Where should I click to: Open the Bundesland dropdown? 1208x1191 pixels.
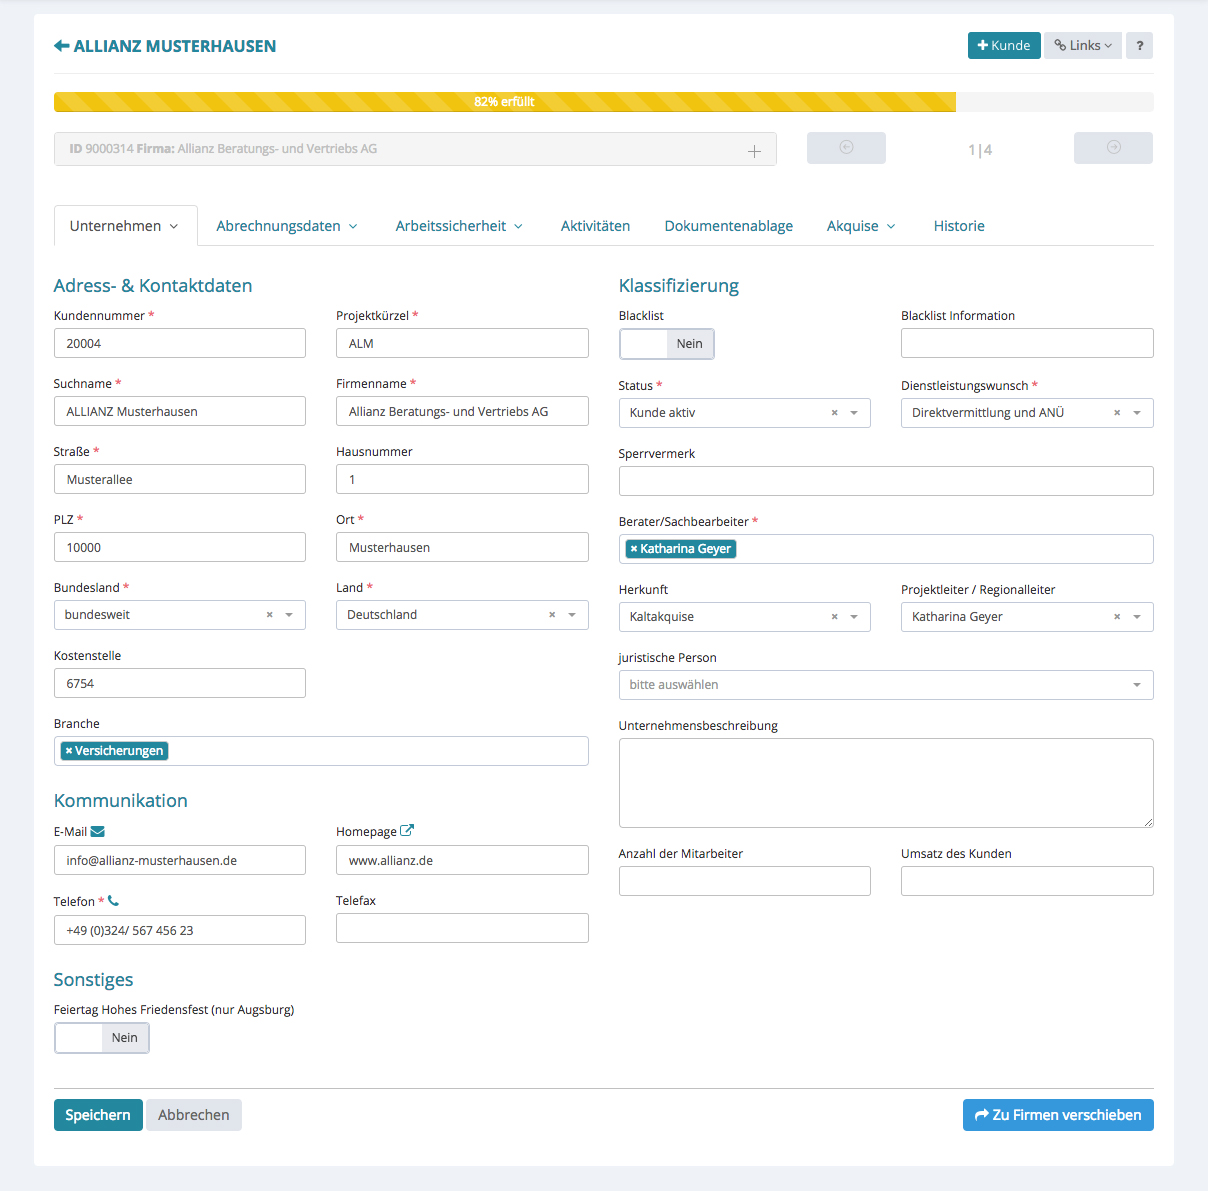[289, 615]
